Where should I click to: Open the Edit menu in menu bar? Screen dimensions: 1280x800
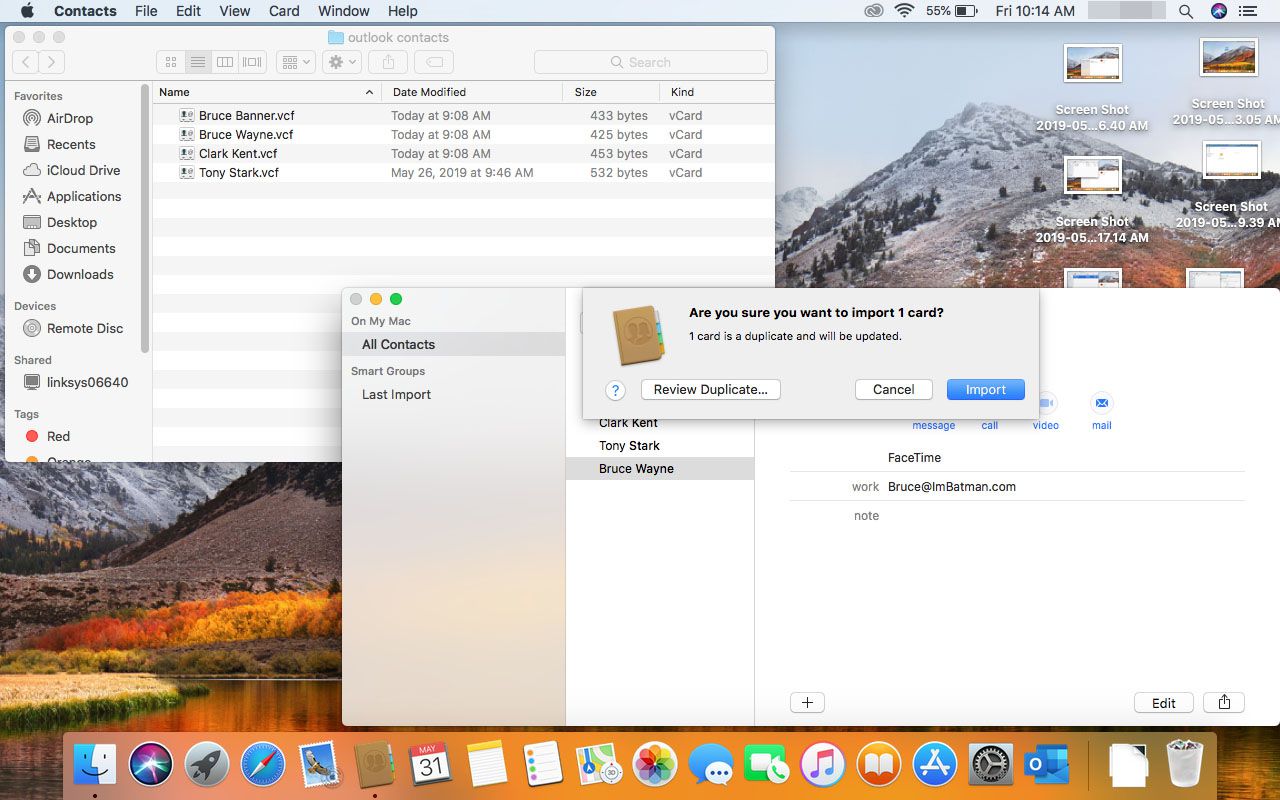pos(188,11)
